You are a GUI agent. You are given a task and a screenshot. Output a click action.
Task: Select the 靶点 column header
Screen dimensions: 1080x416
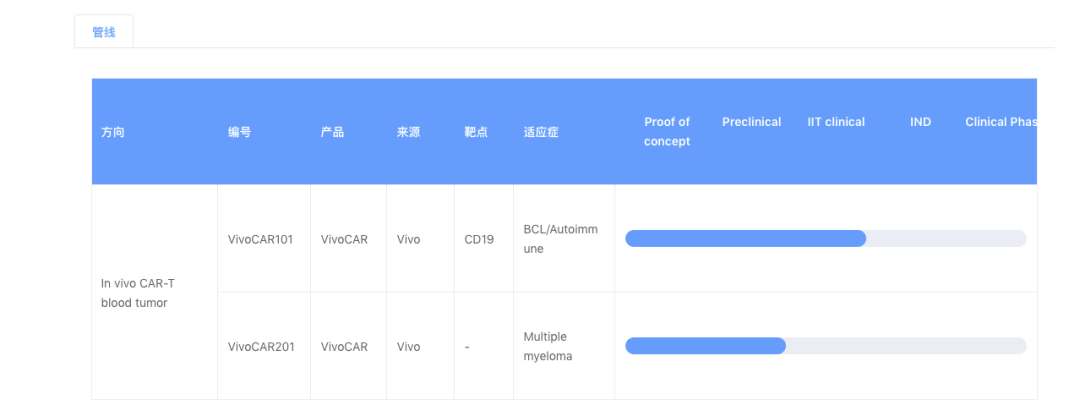pos(476,132)
